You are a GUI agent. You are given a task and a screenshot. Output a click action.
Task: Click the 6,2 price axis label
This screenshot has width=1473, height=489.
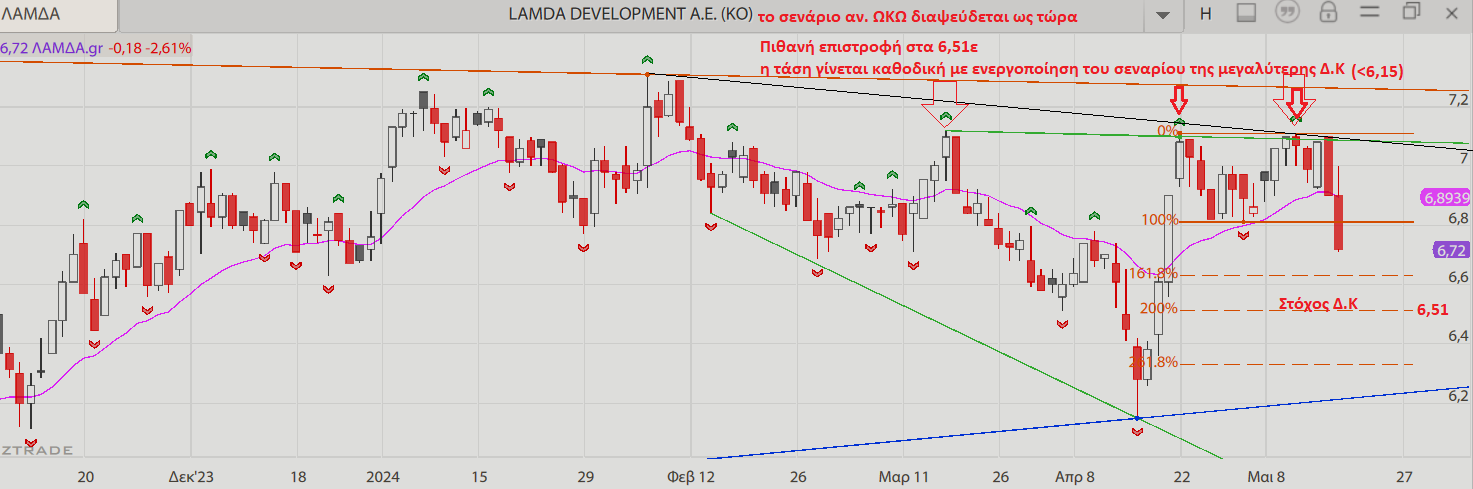click(1459, 396)
